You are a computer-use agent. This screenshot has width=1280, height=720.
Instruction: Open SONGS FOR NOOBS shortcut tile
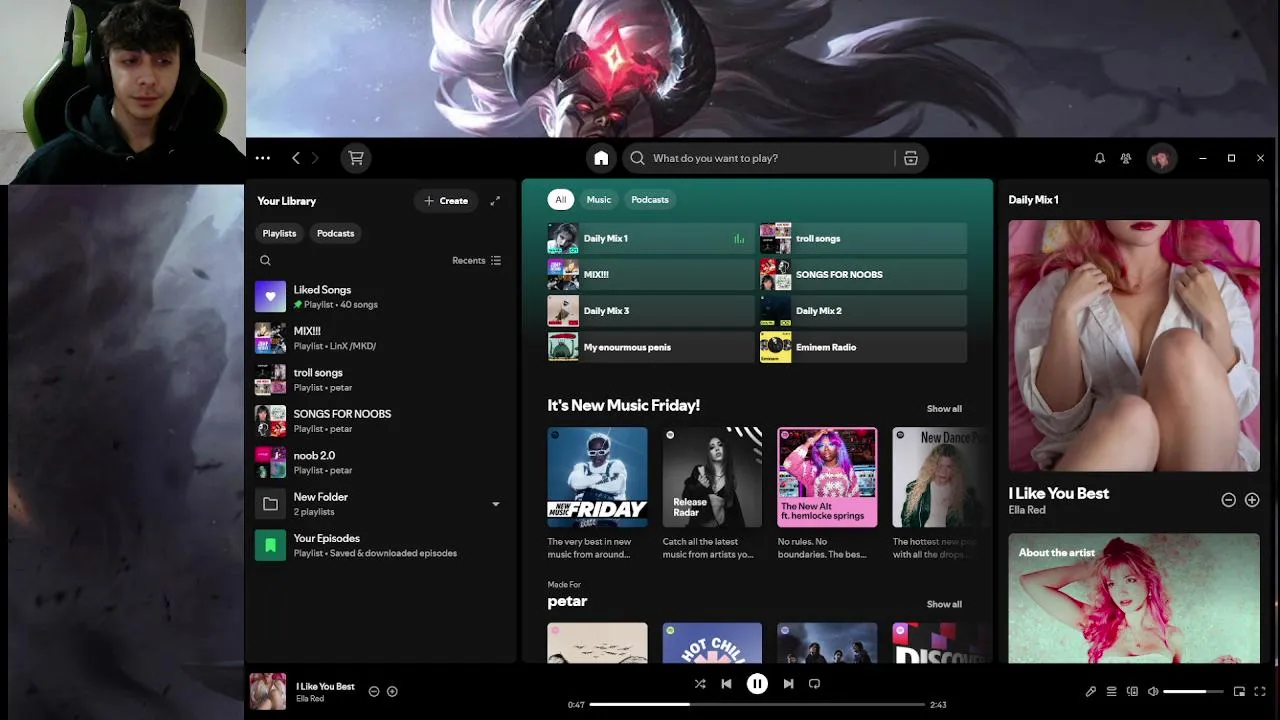[863, 275]
